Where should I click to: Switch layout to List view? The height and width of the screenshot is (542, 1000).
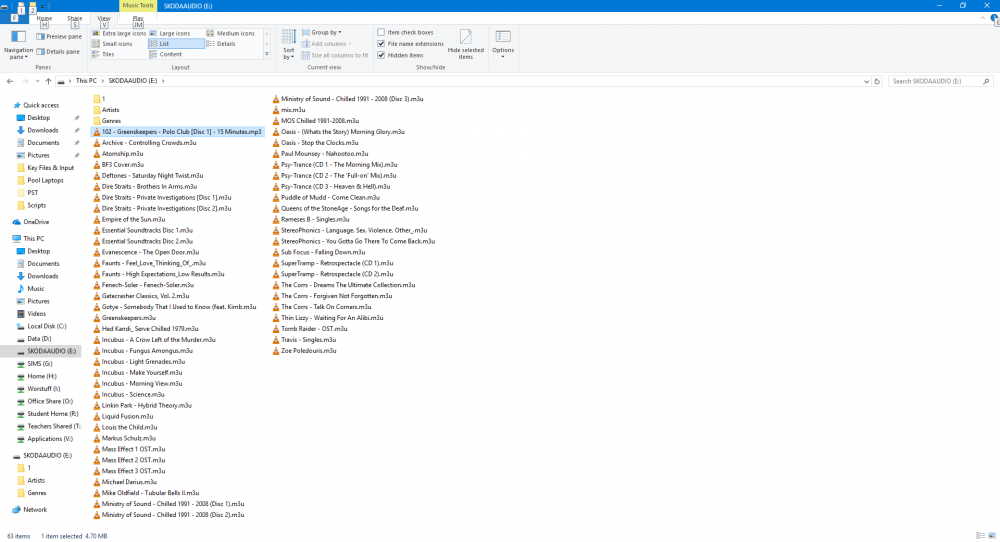click(176, 44)
